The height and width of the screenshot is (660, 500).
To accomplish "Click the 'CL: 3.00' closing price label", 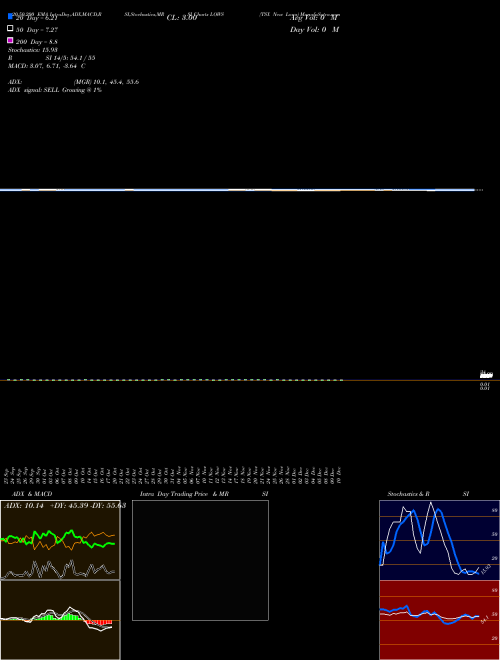I will pos(182,18).
